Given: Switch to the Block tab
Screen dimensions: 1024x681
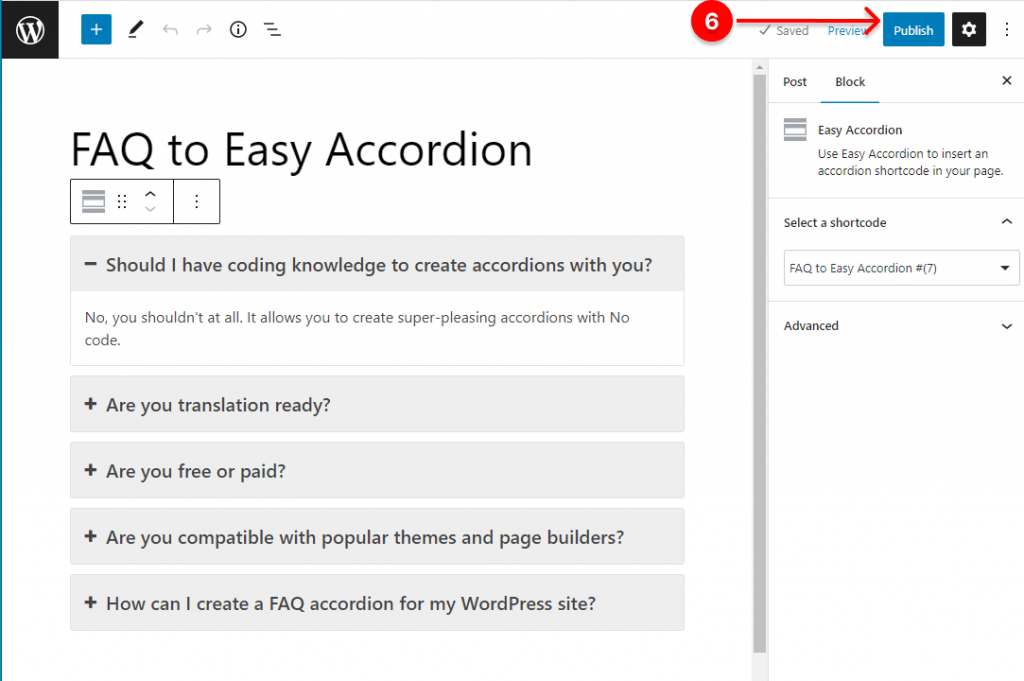Looking at the screenshot, I should (850, 82).
